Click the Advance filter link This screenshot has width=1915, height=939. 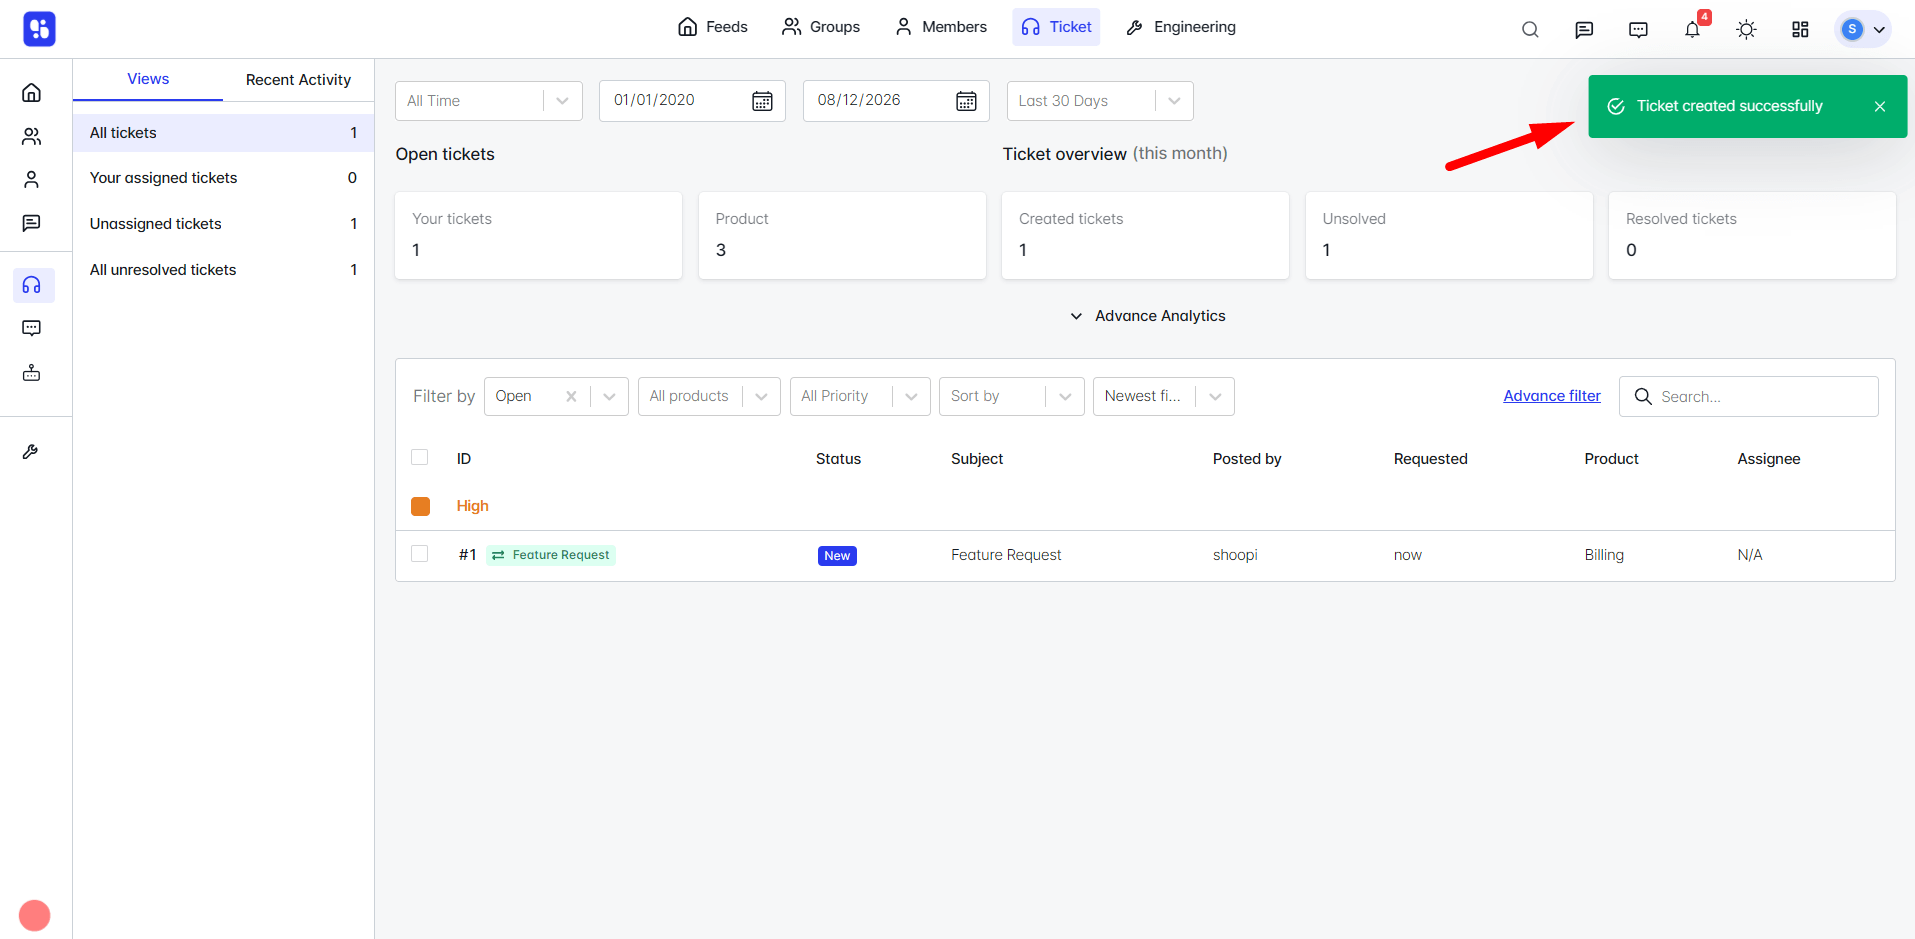coord(1552,396)
